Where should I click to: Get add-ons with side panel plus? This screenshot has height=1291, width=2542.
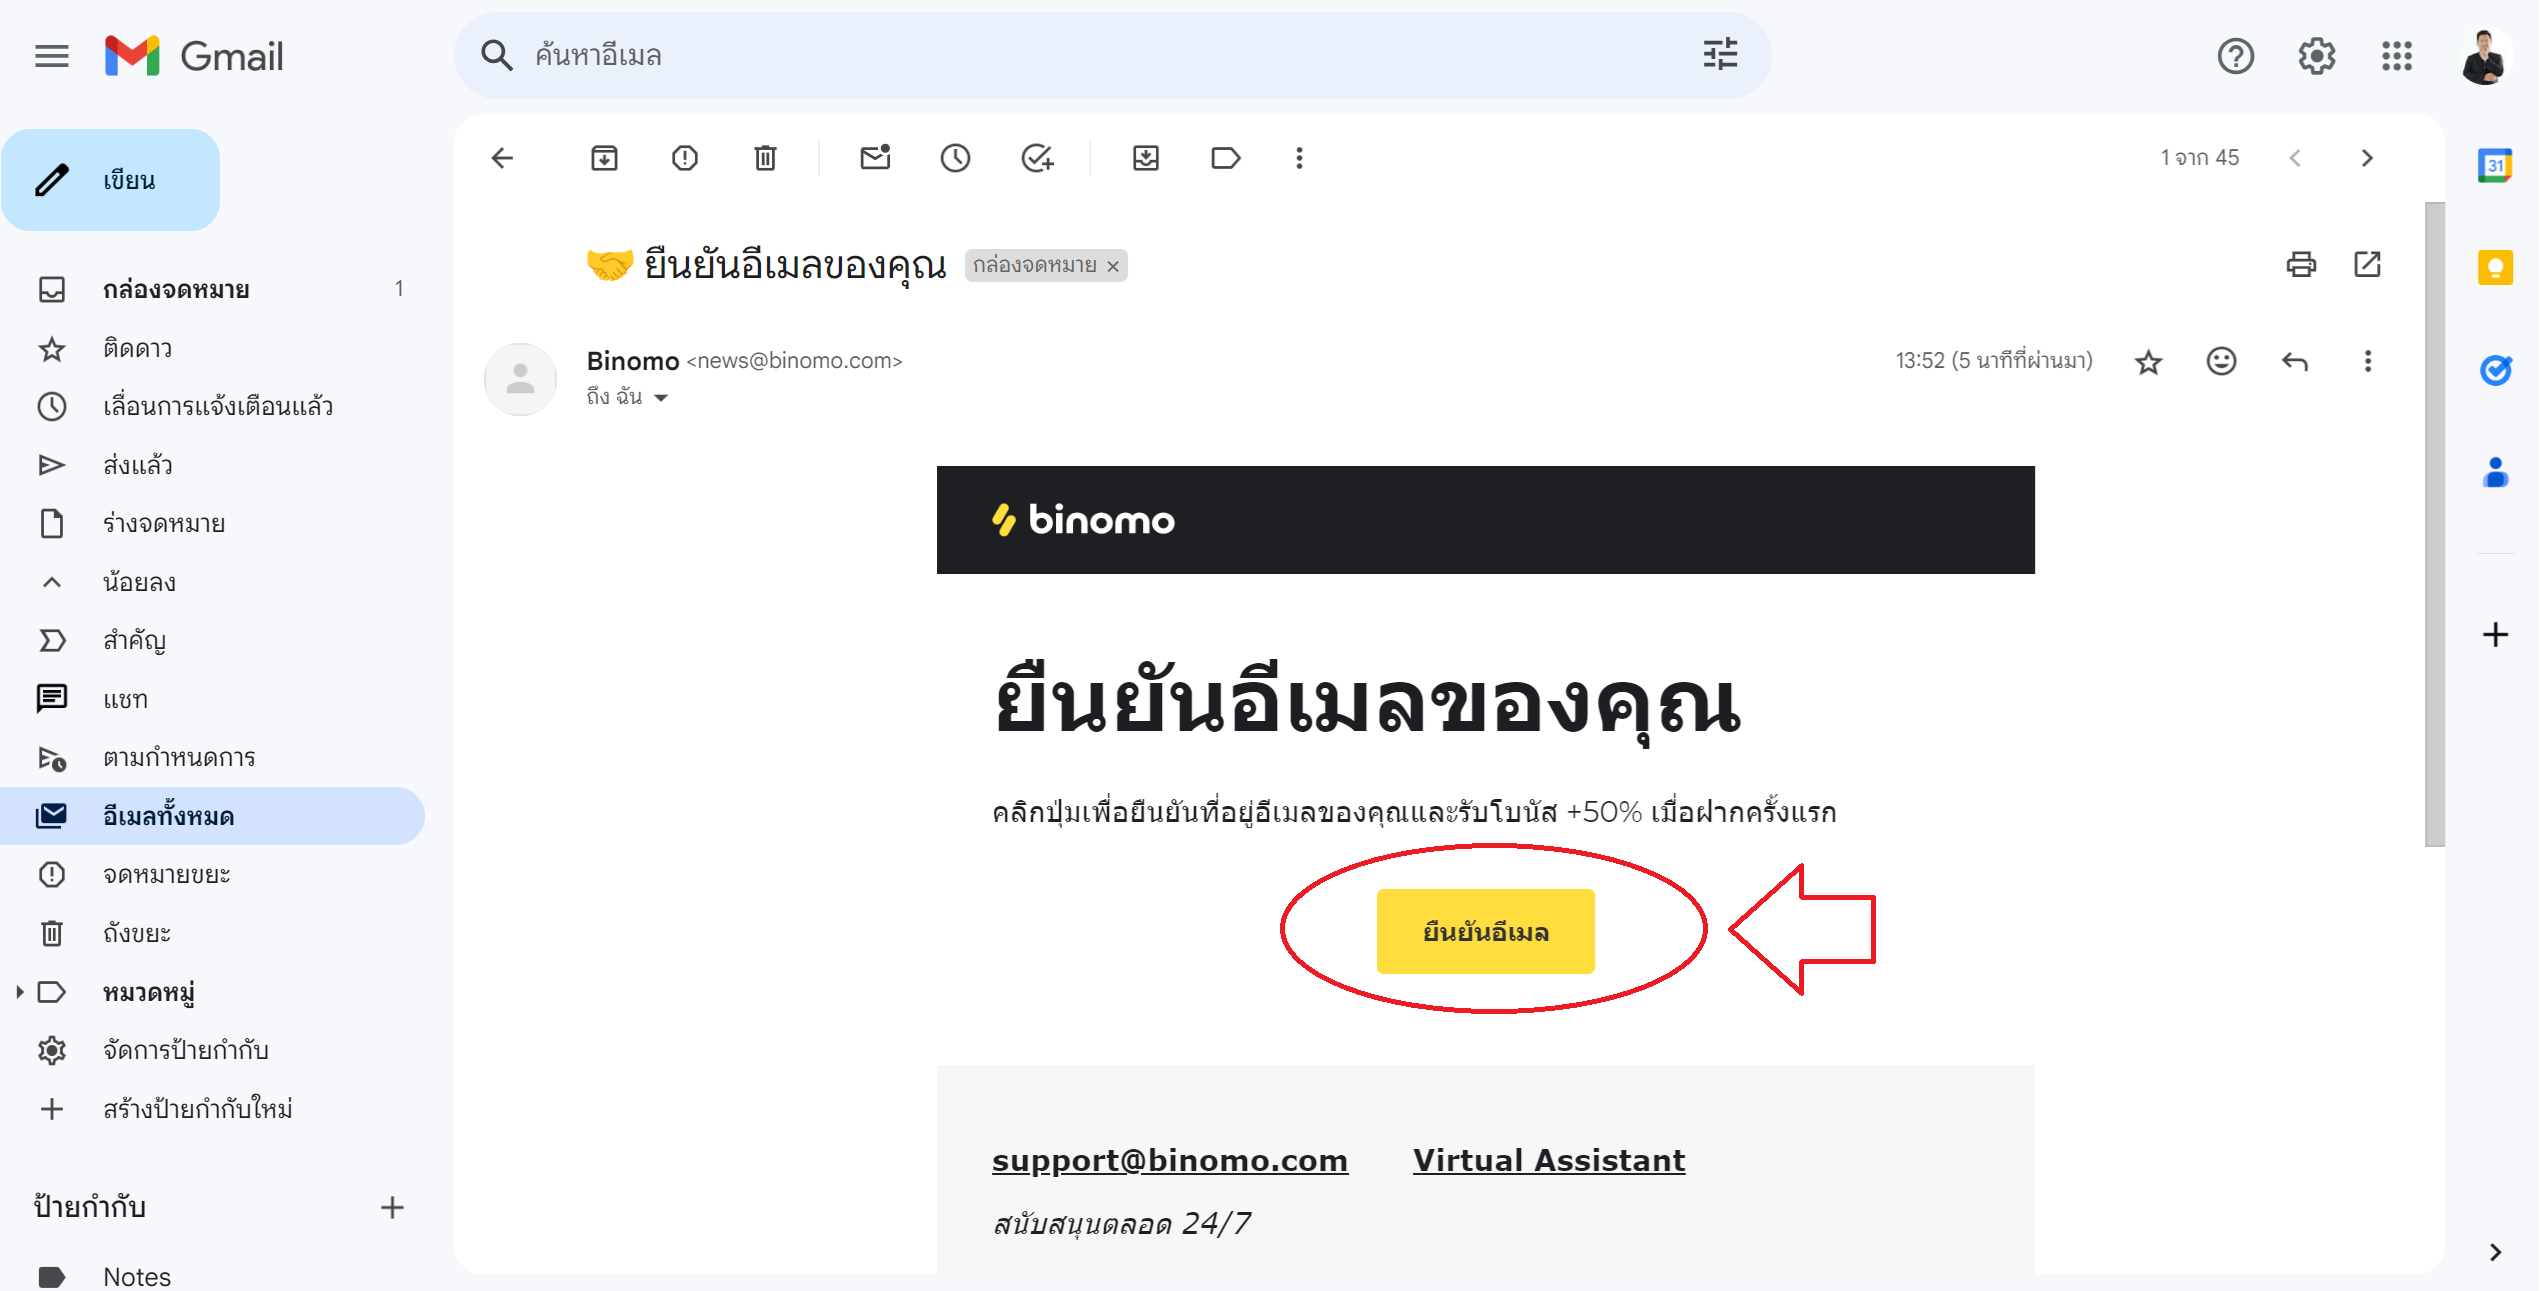click(2495, 635)
